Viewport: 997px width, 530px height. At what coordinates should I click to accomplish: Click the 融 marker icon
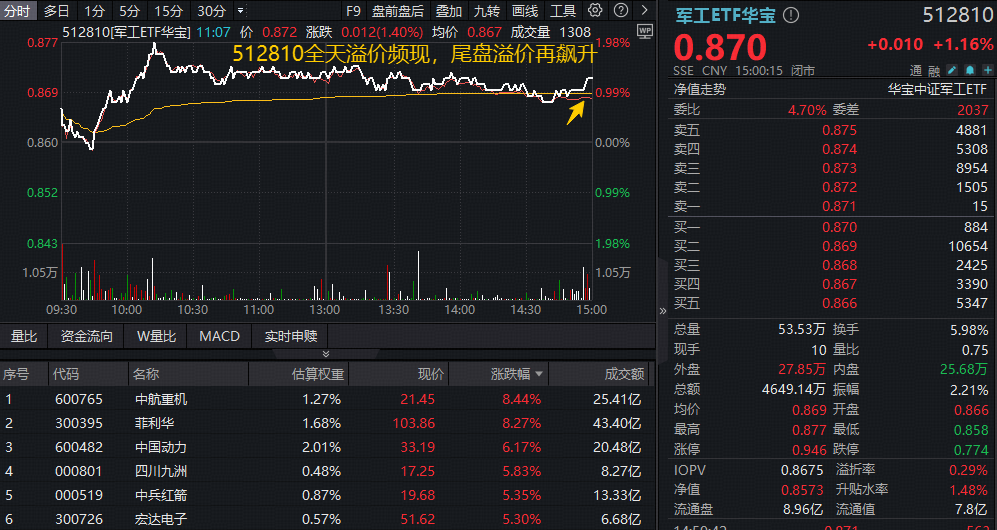tap(934, 70)
